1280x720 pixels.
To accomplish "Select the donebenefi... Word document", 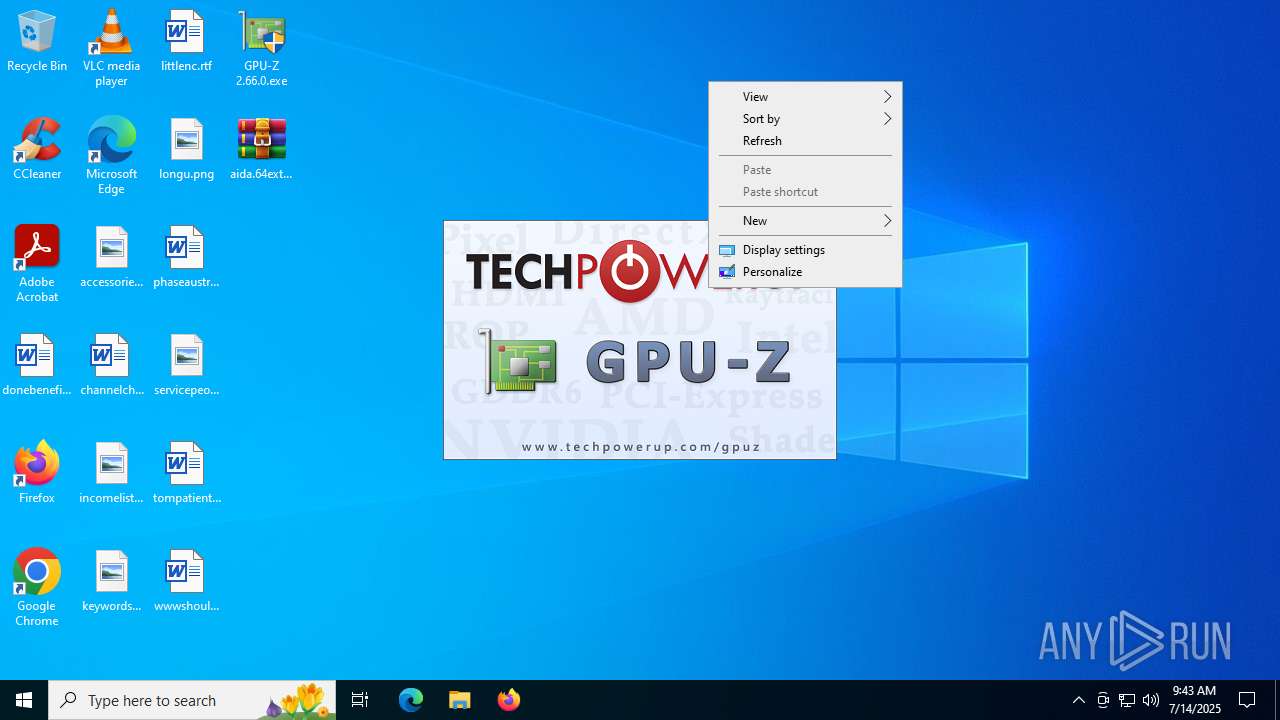I will coord(37,366).
